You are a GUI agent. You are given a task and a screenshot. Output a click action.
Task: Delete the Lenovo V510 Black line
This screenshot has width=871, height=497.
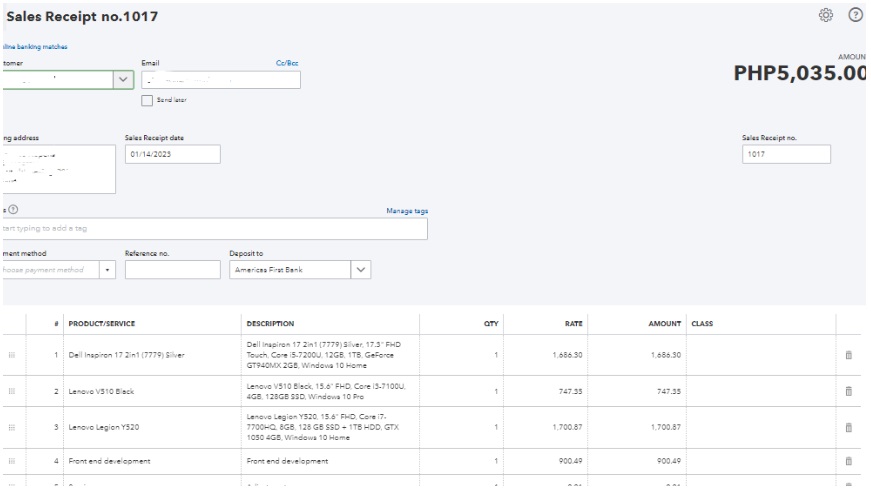(849, 392)
